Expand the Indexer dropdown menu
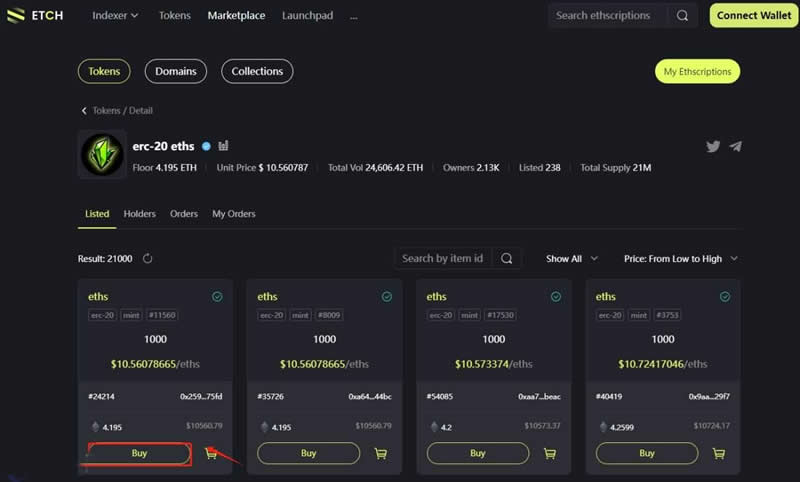The width and height of the screenshot is (800, 482). coord(115,16)
